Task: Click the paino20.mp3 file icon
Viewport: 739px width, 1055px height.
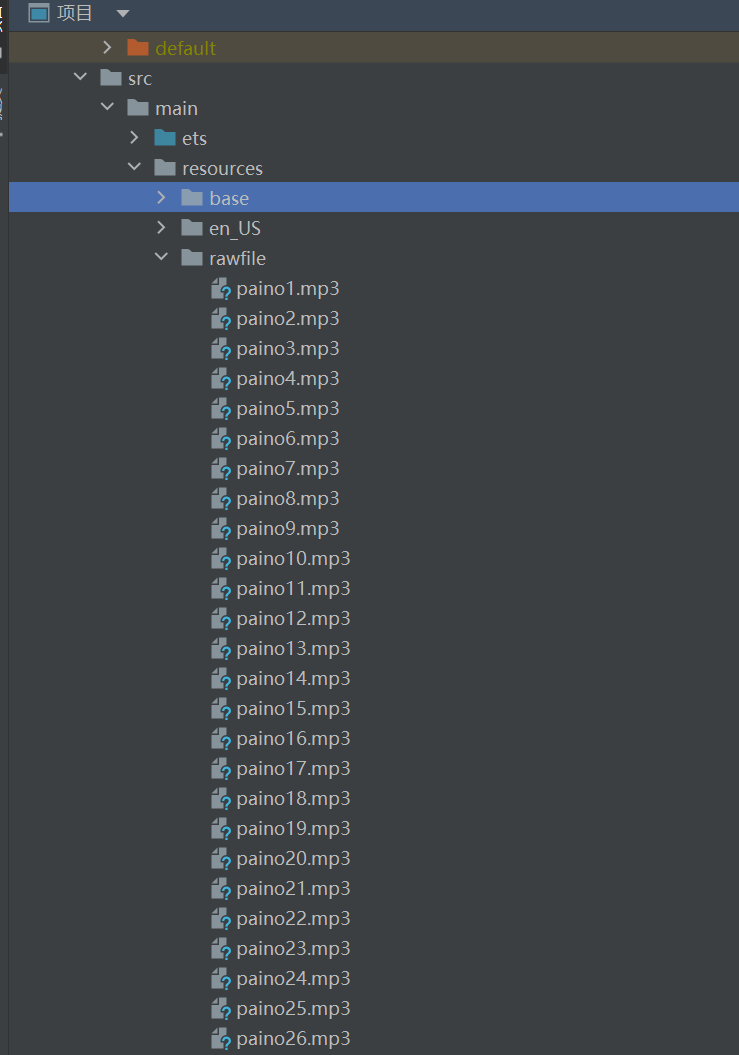Action: [x=221, y=859]
